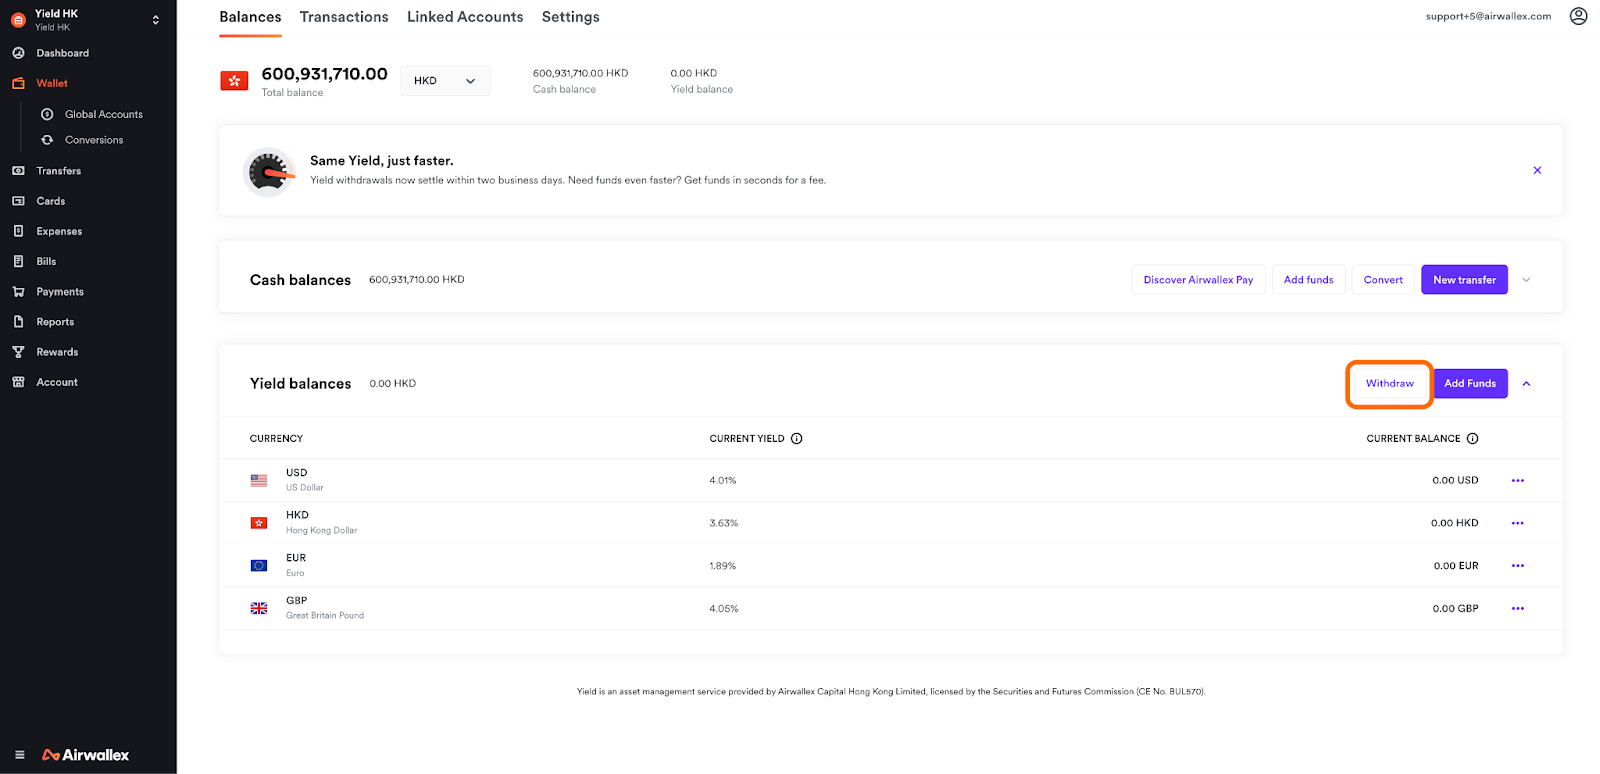Screen dimensions: 1600x774
Task: Switch the Yield HK account selector
Action: (155, 19)
